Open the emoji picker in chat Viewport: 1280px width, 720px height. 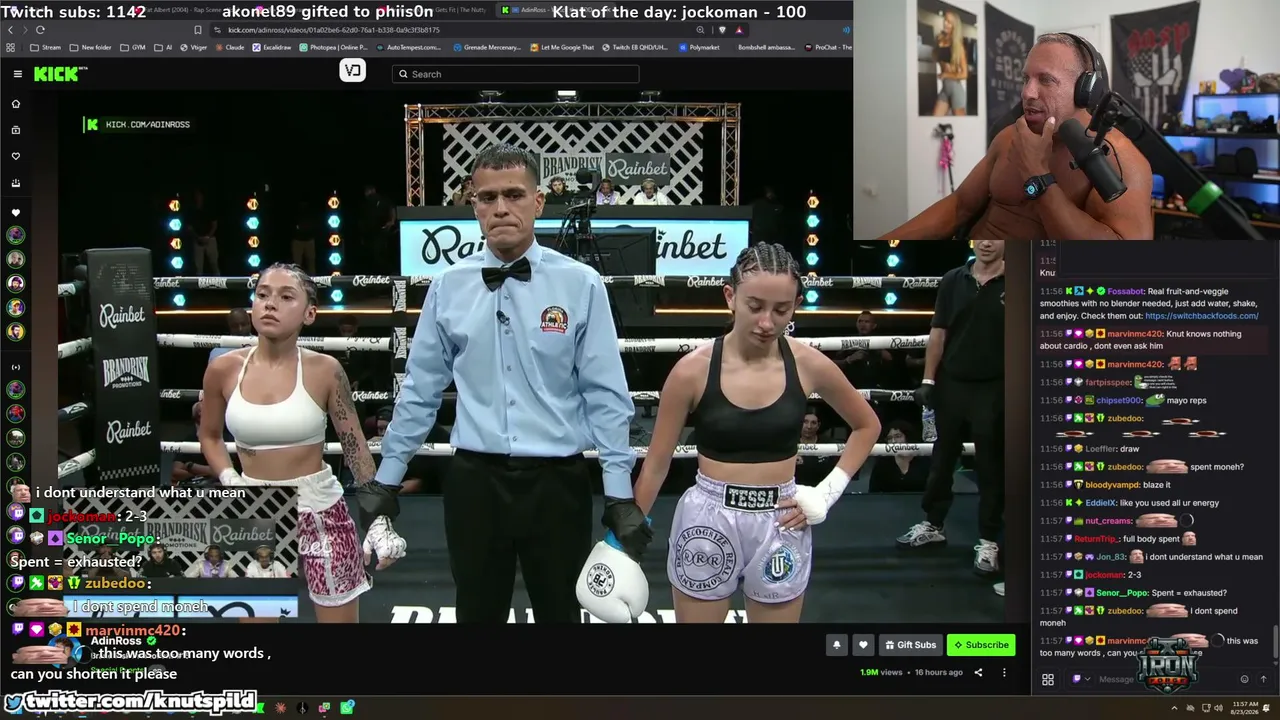pos(1244,679)
